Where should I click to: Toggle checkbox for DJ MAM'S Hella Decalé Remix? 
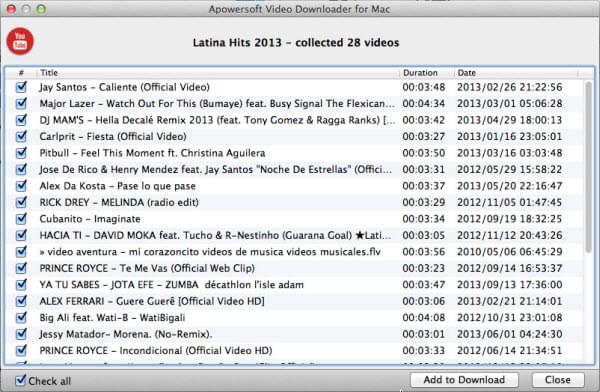click(21, 120)
